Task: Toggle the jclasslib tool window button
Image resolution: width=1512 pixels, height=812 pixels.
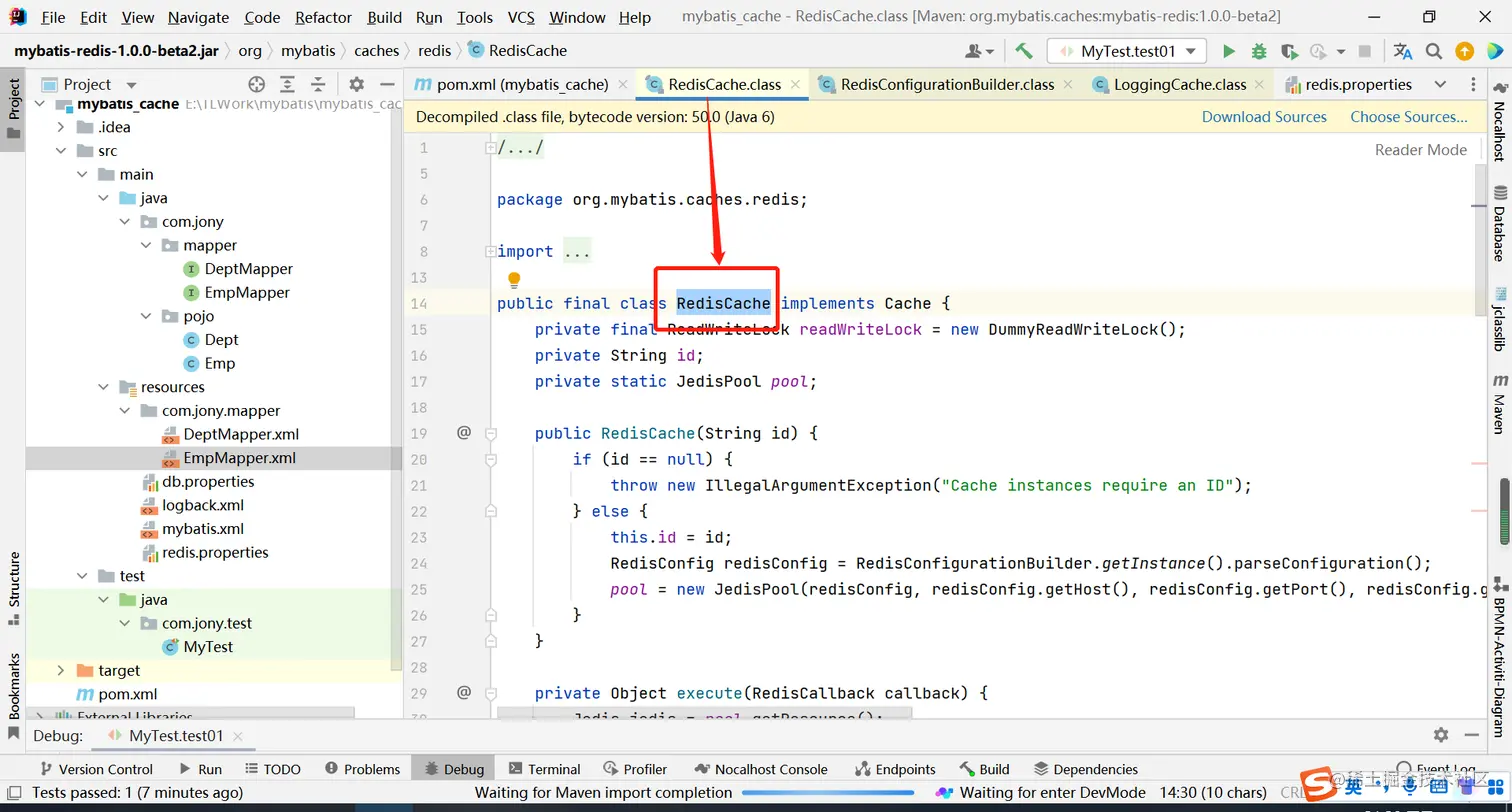Action: pyautogui.click(x=1499, y=319)
